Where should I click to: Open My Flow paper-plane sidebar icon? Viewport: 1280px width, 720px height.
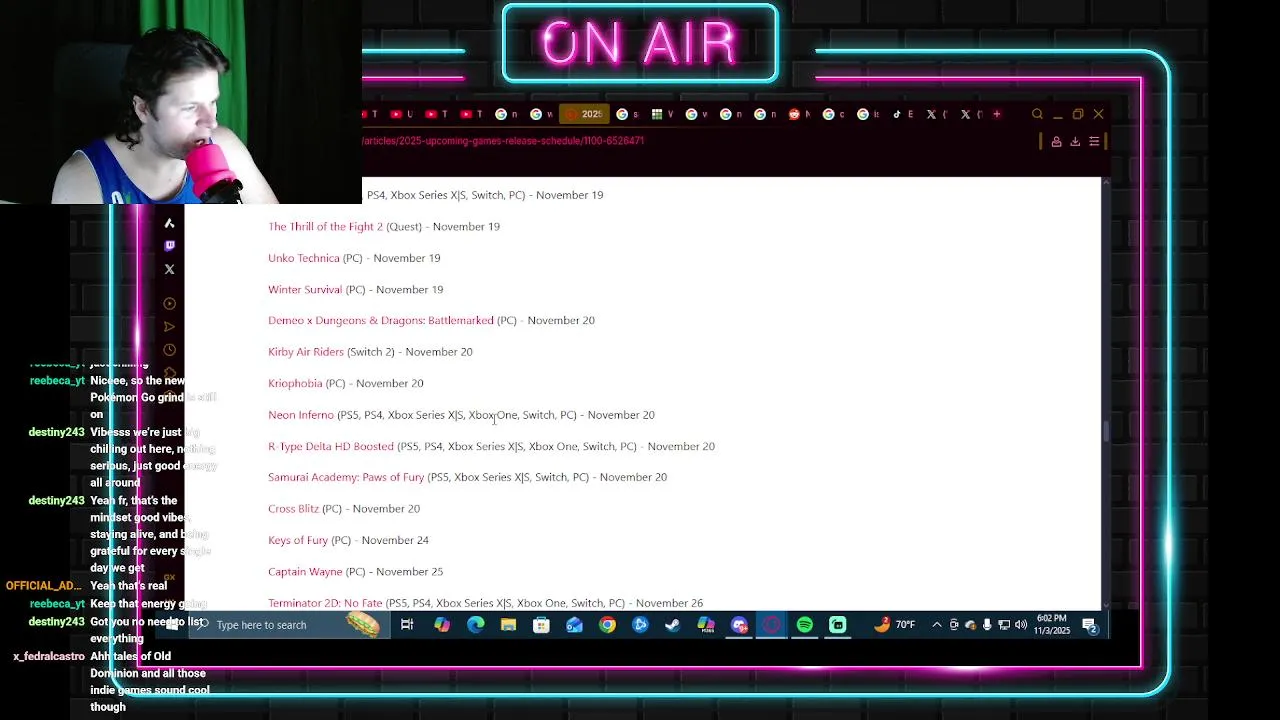point(169,327)
